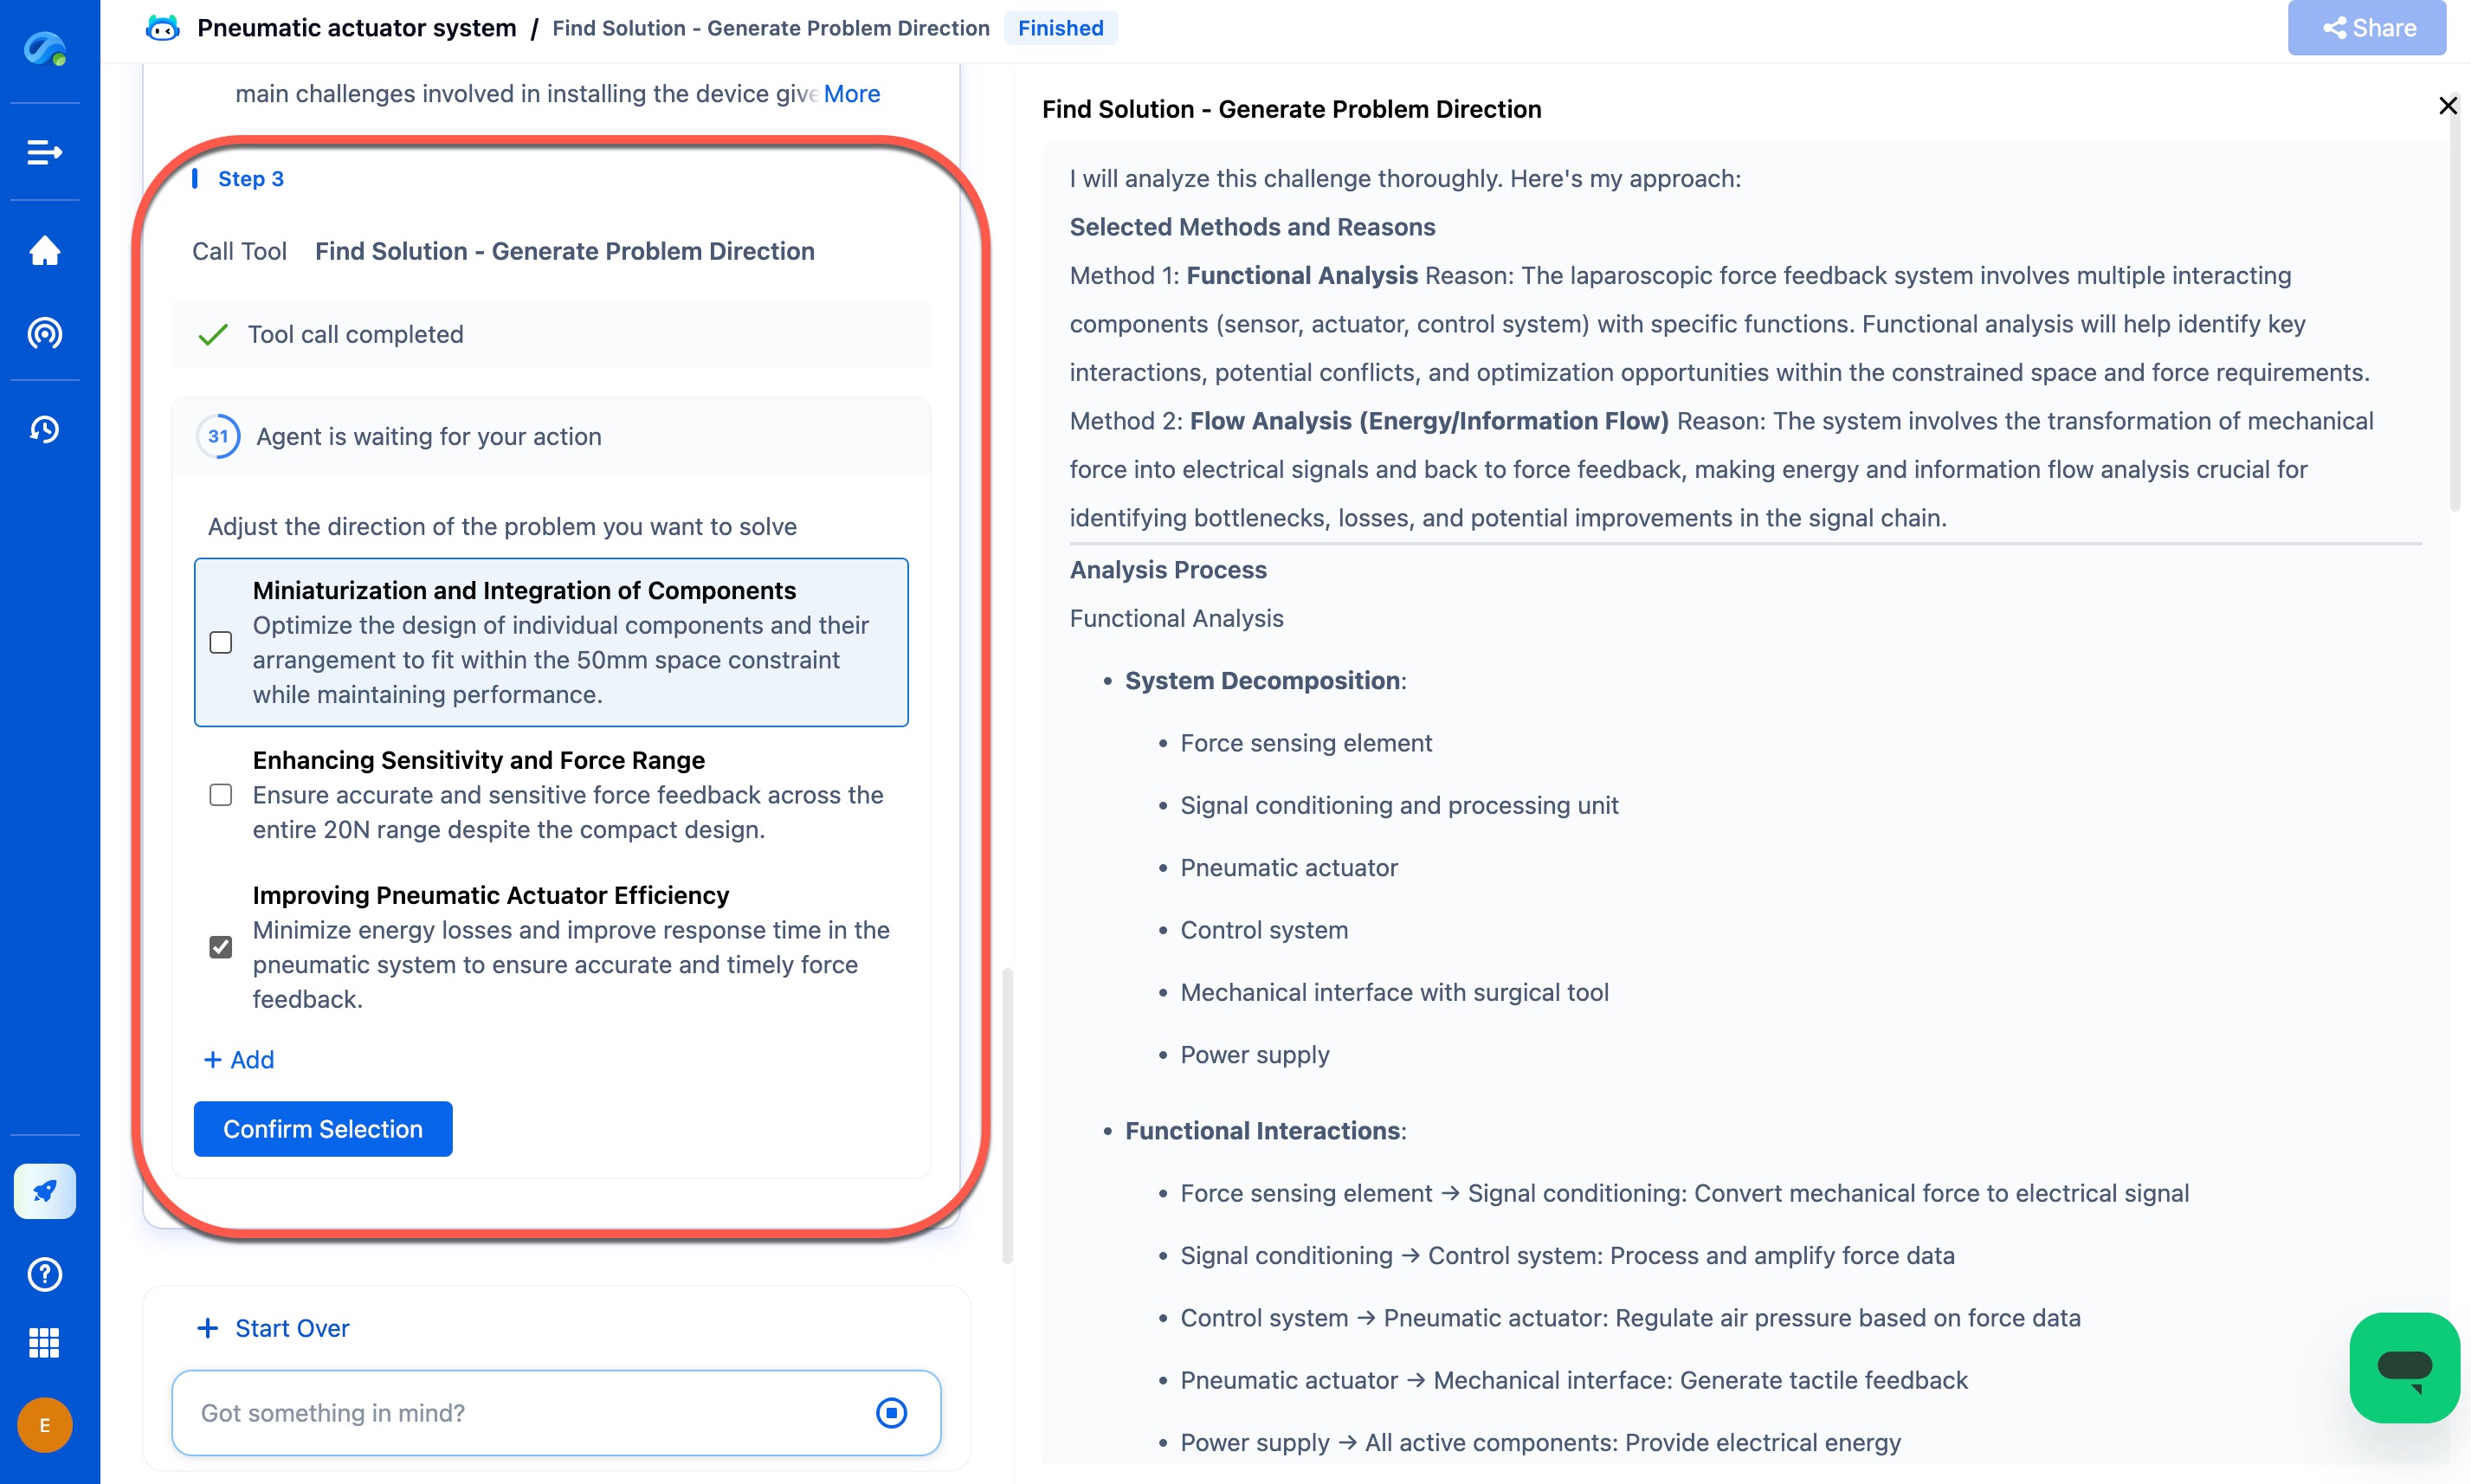Expand truncated text with More link
The height and width of the screenshot is (1484, 2471).
852,94
